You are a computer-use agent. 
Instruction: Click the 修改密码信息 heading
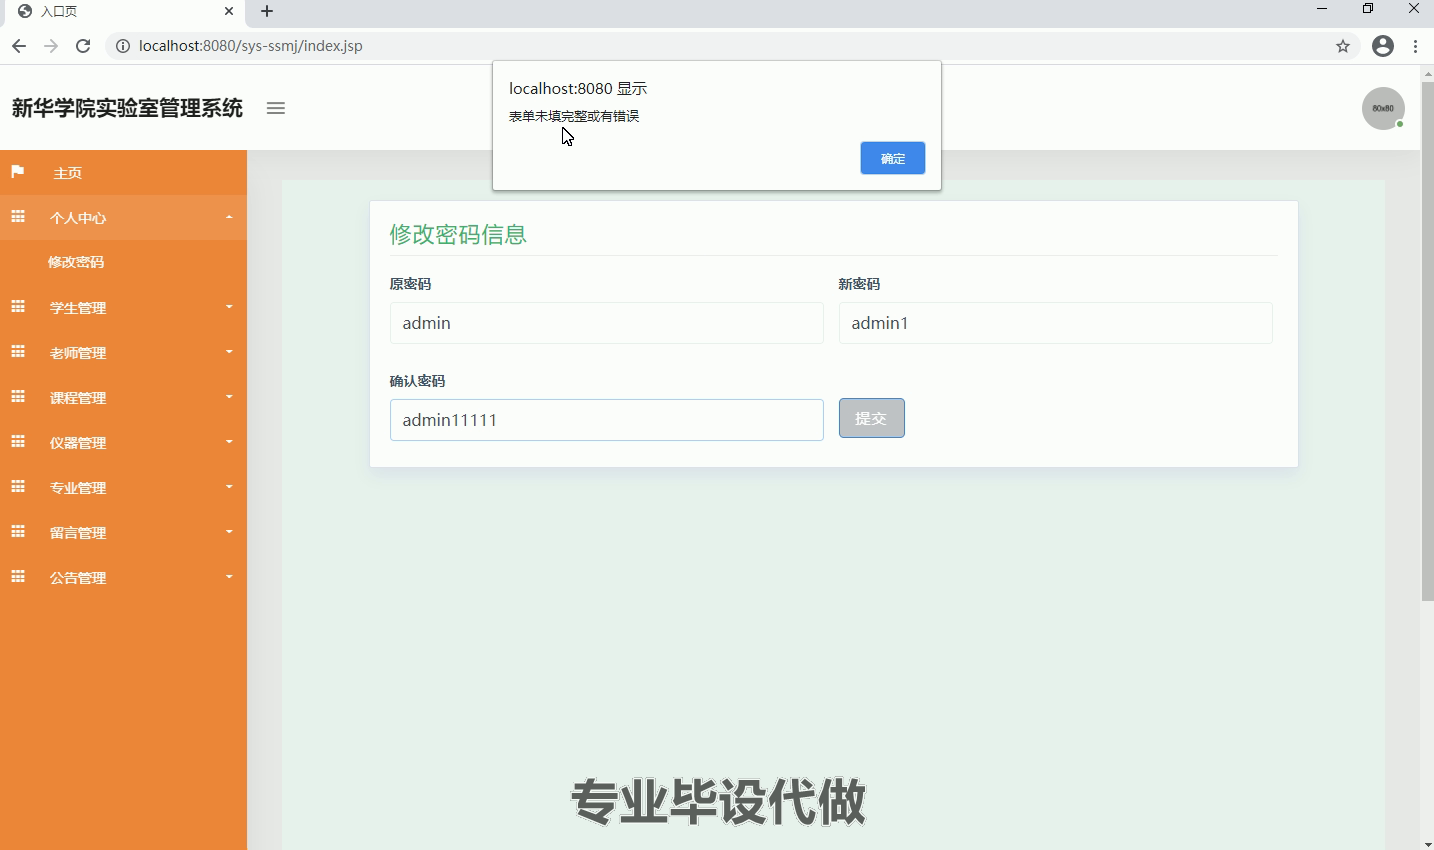(x=458, y=234)
